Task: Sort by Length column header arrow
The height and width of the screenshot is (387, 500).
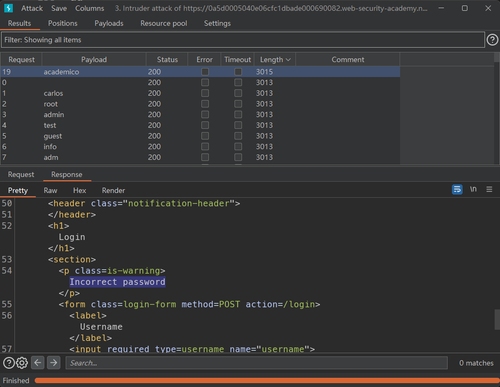Action: pos(288,60)
